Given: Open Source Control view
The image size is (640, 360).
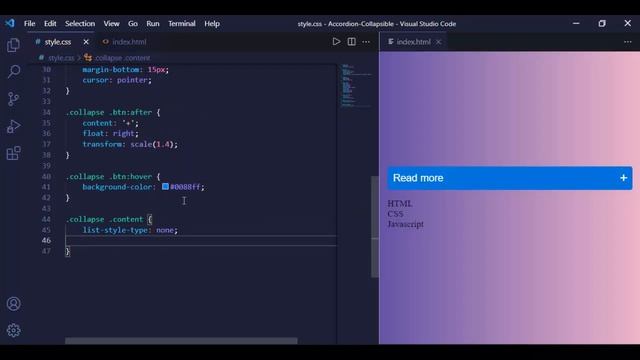Looking at the screenshot, I should point(13,99).
